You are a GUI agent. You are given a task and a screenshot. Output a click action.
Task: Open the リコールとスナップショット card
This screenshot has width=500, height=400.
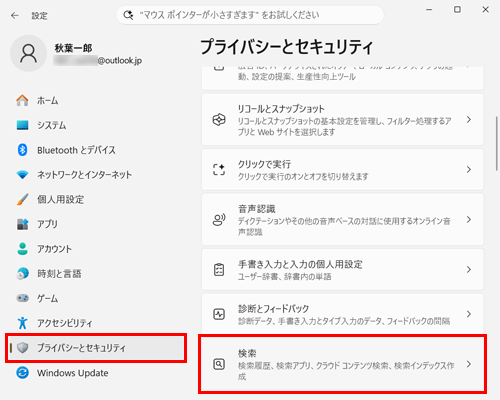pos(343,119)
